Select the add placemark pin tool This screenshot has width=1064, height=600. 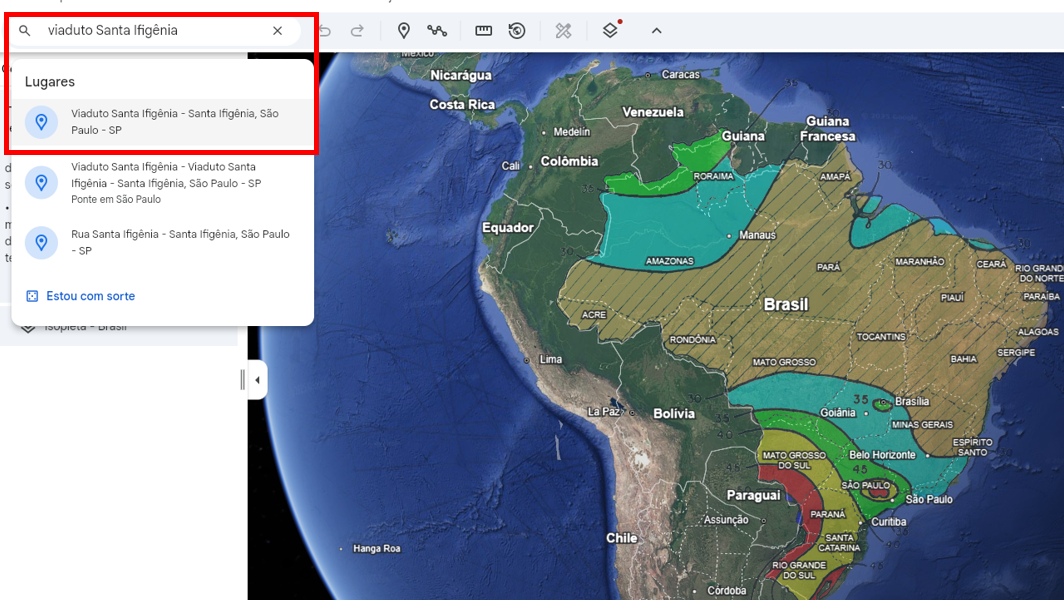[x=404, y=31]
